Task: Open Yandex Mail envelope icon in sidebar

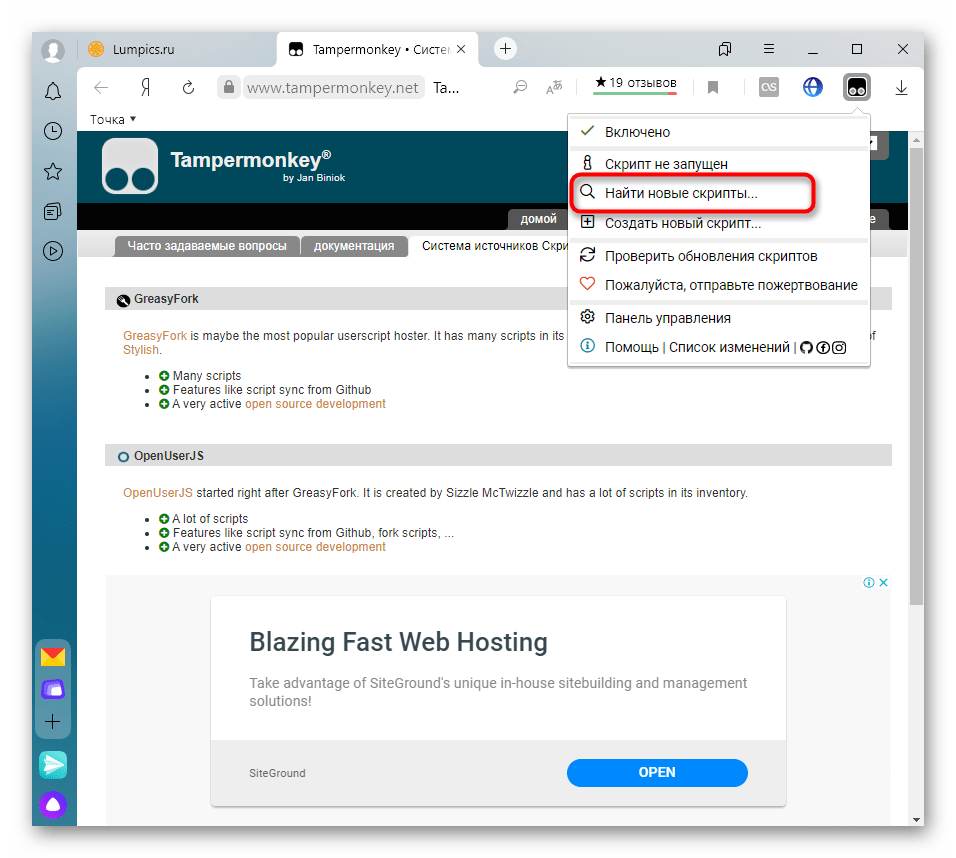Action: point(53,657)
